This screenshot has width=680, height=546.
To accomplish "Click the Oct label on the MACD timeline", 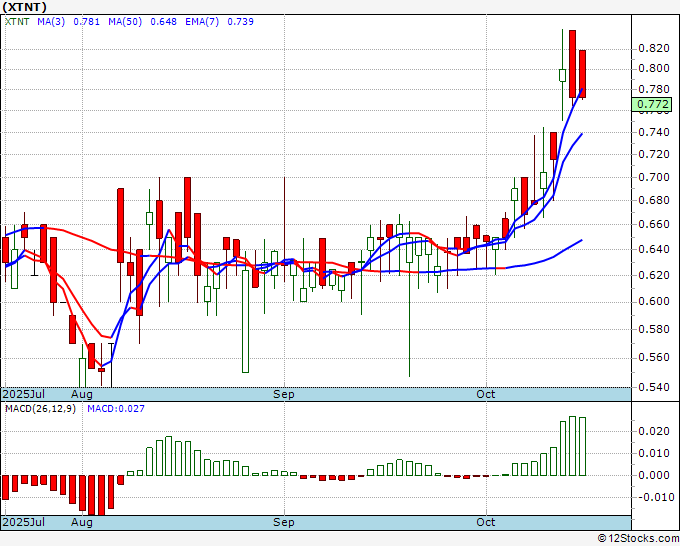I will pyautogui.click(x=486, y=522).
